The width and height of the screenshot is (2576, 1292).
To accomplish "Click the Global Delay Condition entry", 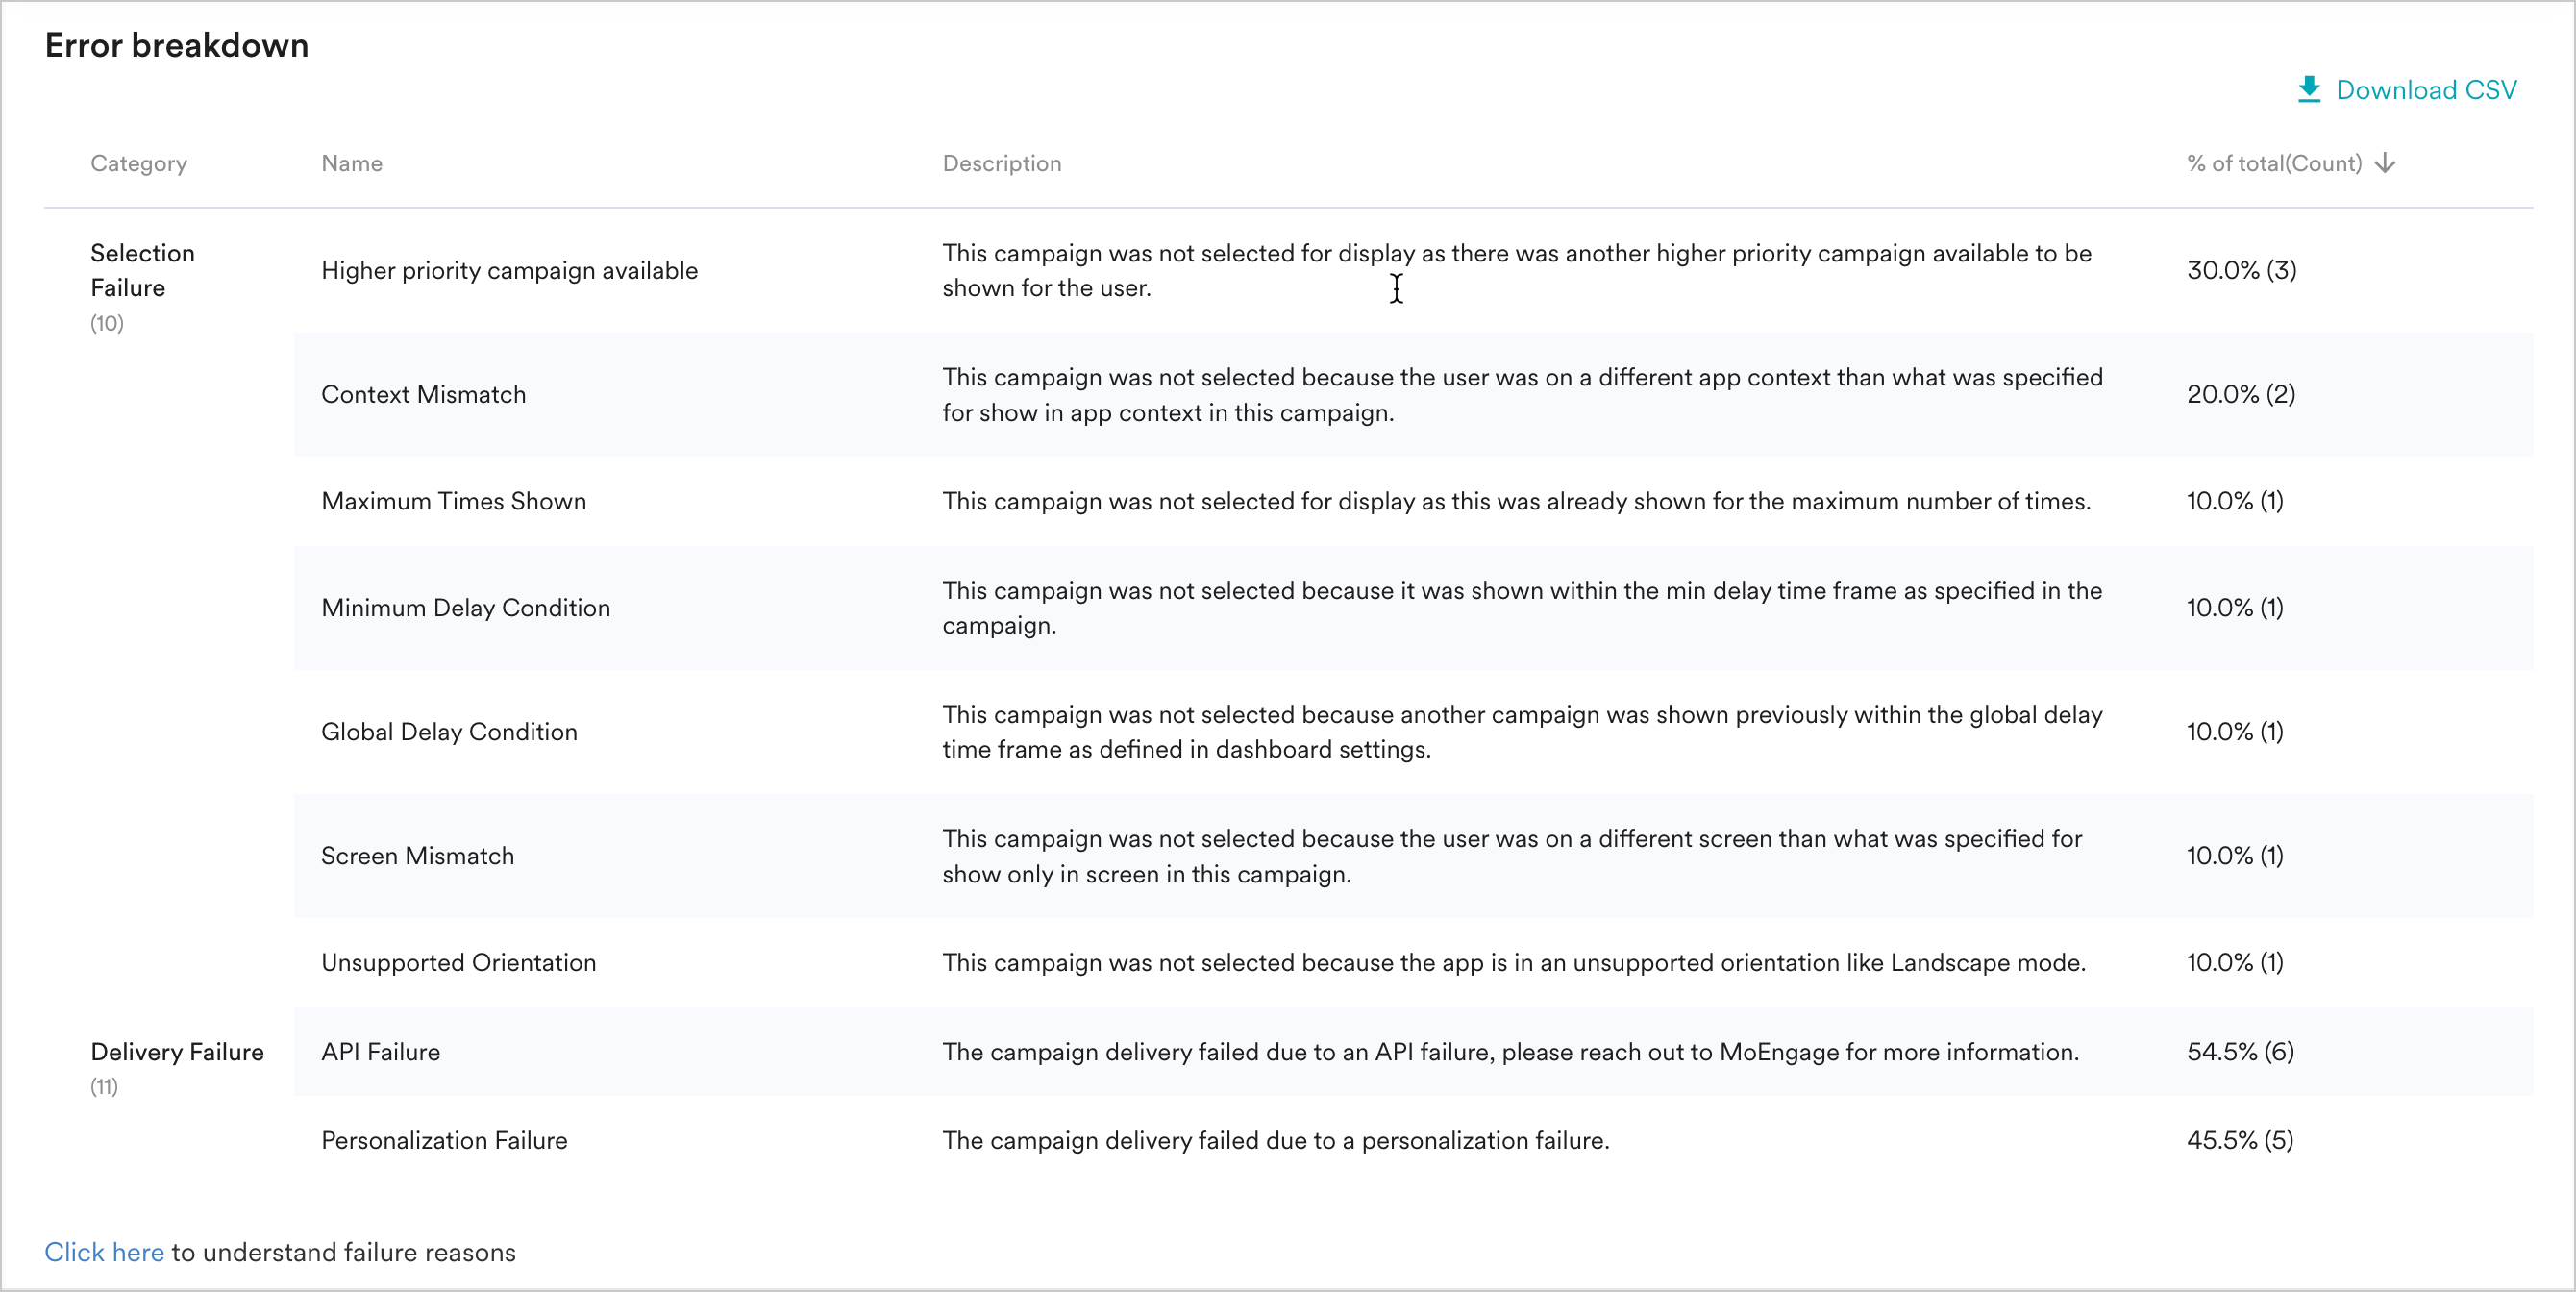I will (x=449, y=732).
